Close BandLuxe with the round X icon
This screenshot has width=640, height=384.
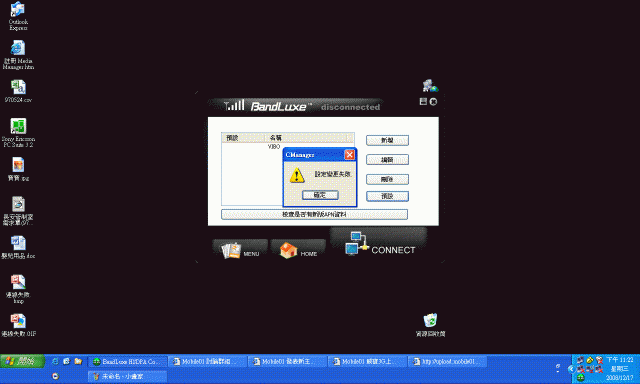[433, 102]
